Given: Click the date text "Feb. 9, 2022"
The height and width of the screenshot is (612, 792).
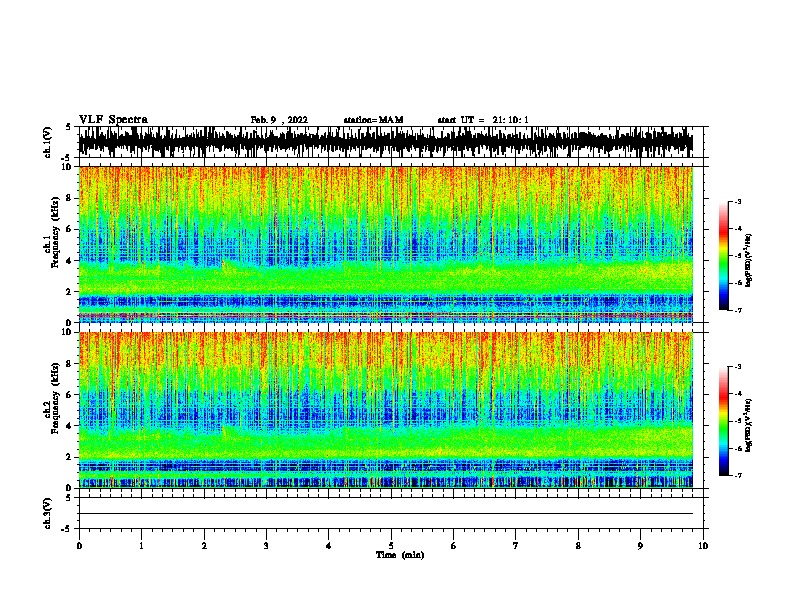Looking at the screenshot, I should click(279, 120).
